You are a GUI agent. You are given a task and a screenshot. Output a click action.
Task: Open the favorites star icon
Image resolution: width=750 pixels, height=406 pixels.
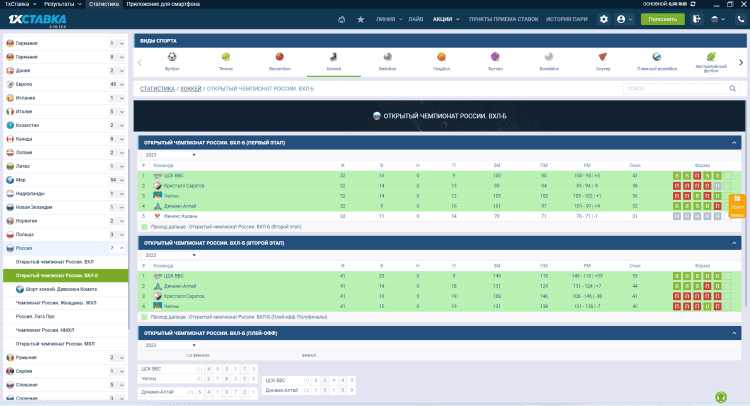(360, 19)
